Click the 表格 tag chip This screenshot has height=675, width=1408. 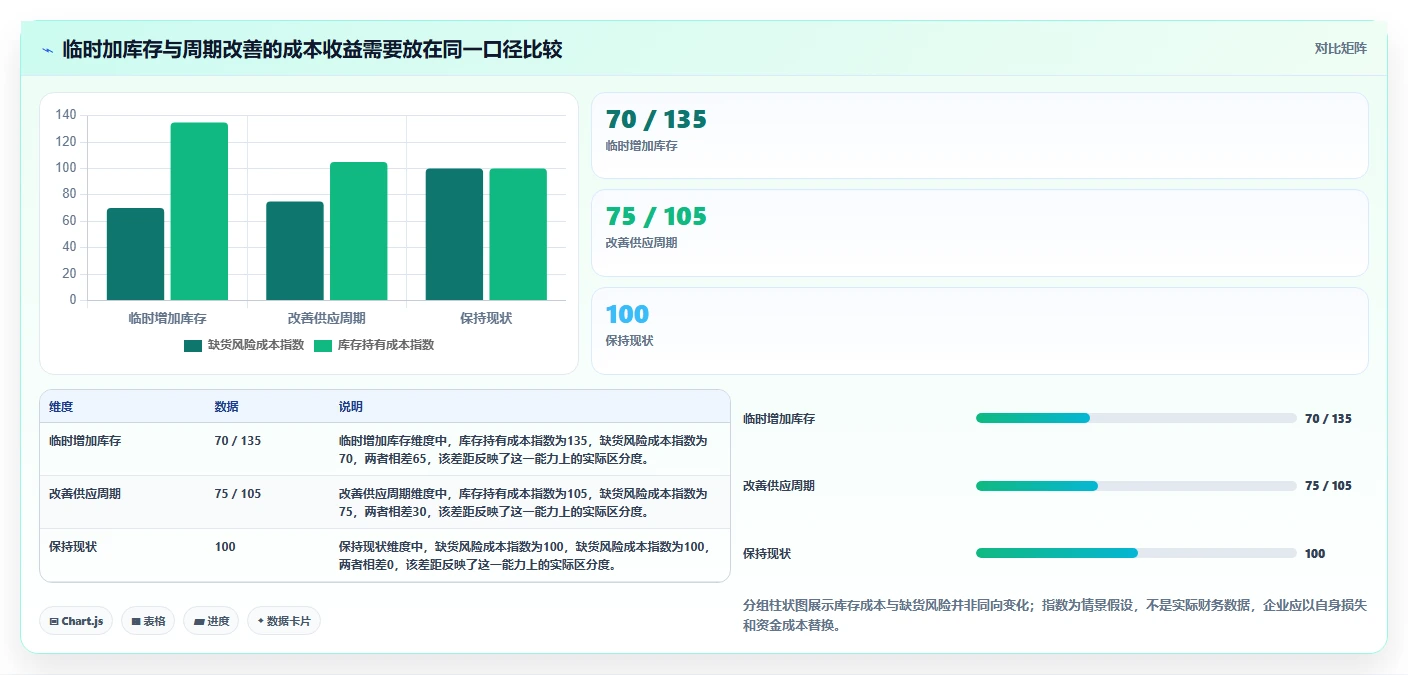(x=148, y=621)
